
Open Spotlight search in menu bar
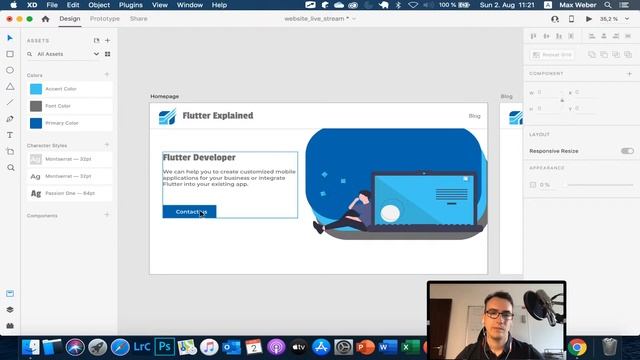pos(608,5)
